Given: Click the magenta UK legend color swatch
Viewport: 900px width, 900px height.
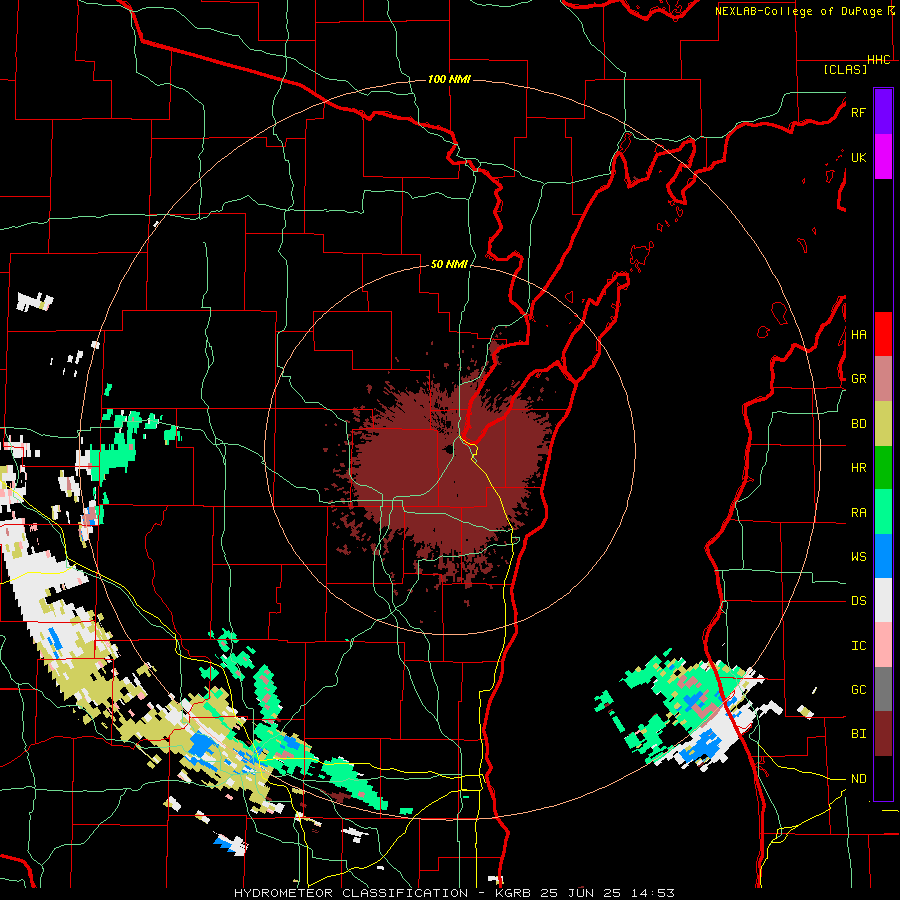Looking at the screenshot, I should pos(883,157).
